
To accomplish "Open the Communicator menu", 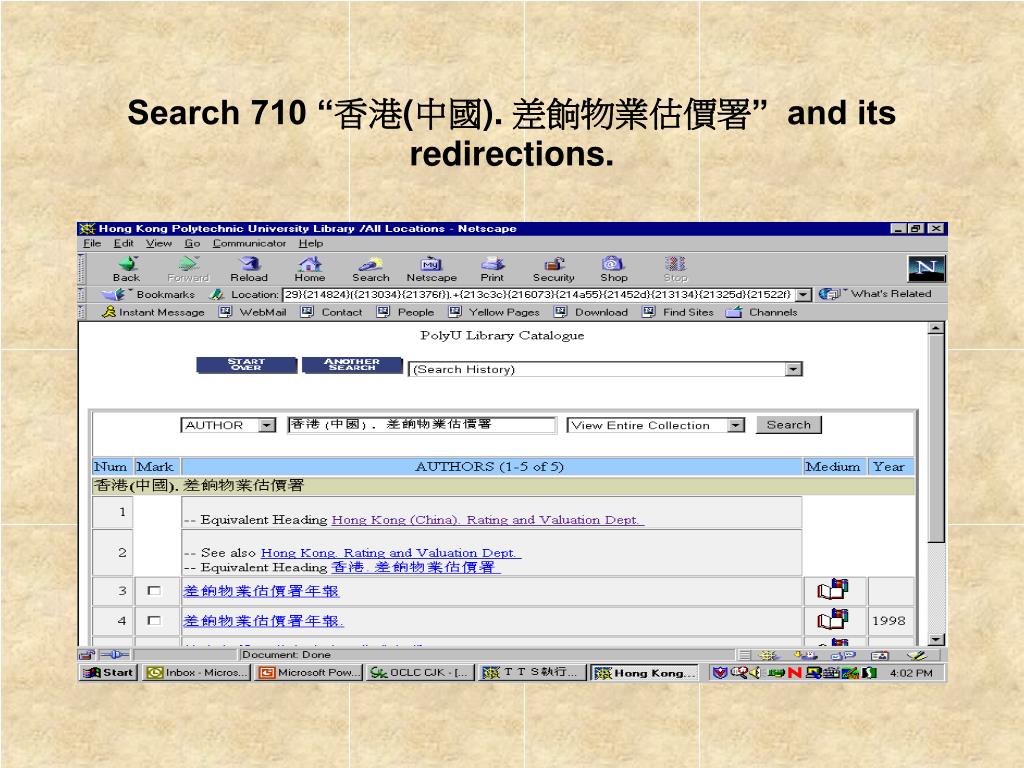I will point(249,244).
